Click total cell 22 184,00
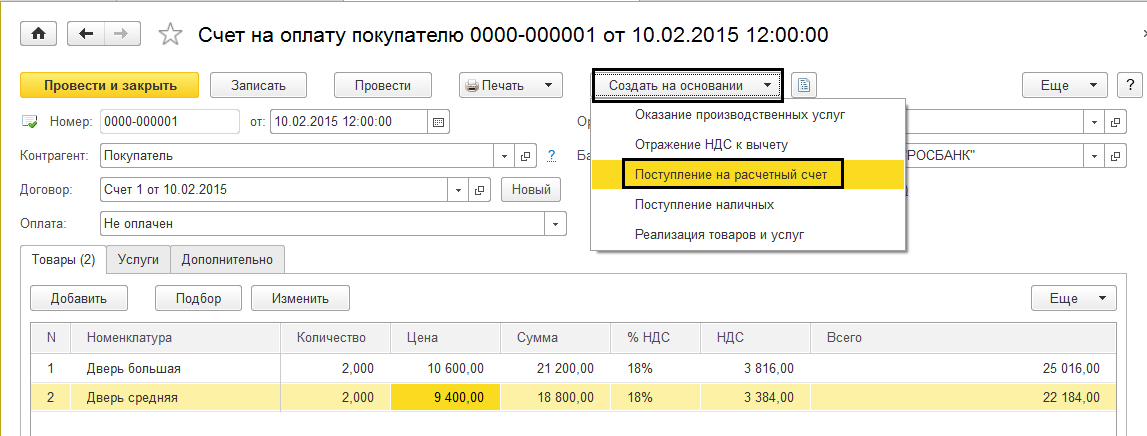Image resolution: width=1147 pixels, height=436 pixels. tap(963, 399)
